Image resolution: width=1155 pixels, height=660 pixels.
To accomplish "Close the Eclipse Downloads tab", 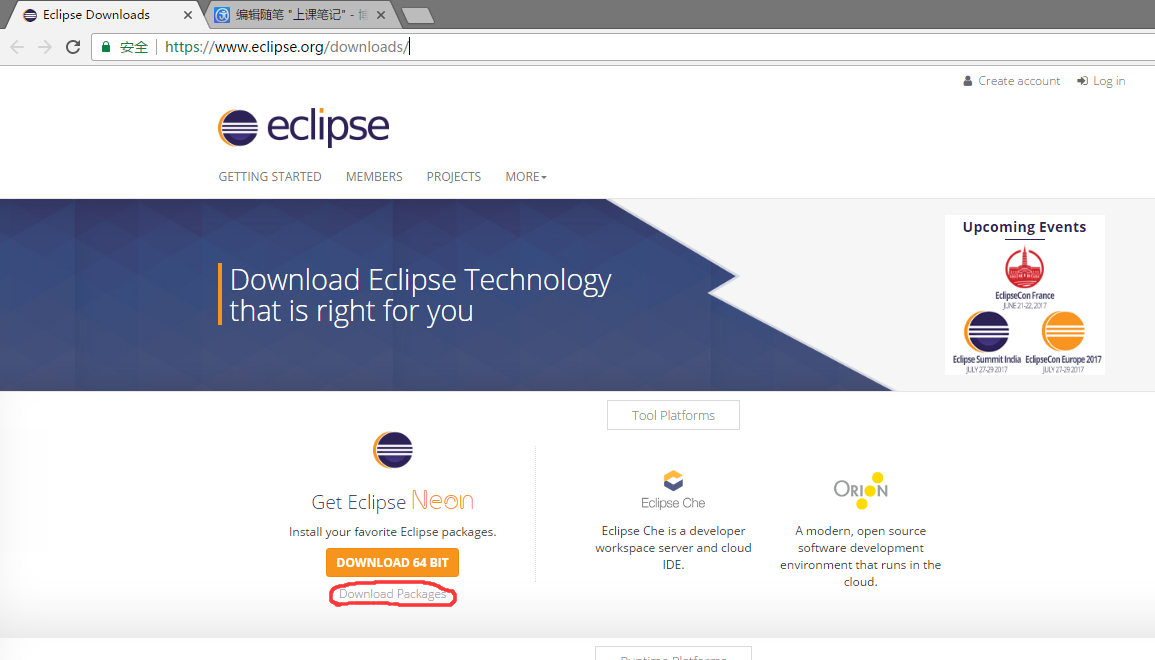I will (187, 15).
